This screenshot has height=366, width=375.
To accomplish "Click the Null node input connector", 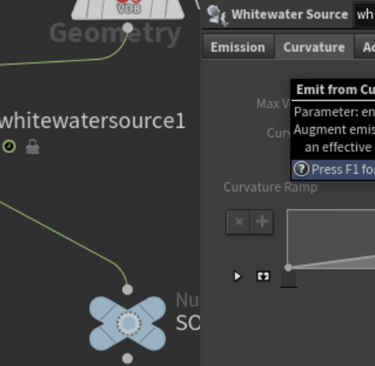I will point(127,290).
